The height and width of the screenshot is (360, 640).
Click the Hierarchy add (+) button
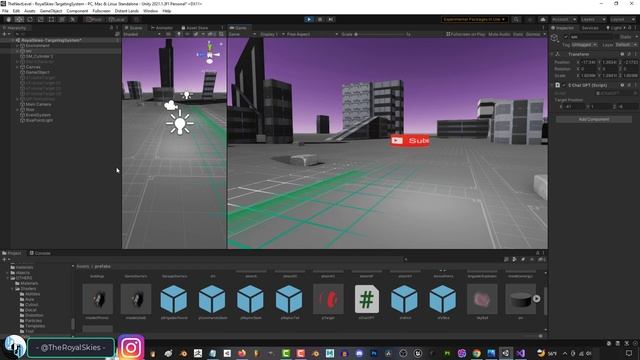tap(5, 34)
